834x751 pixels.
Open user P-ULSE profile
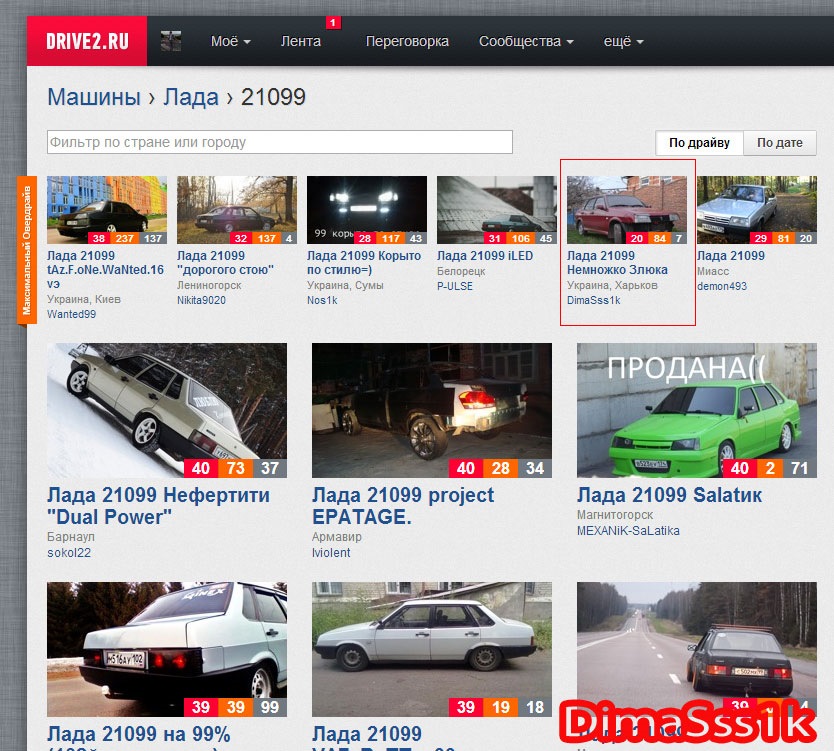click(455, 286)
